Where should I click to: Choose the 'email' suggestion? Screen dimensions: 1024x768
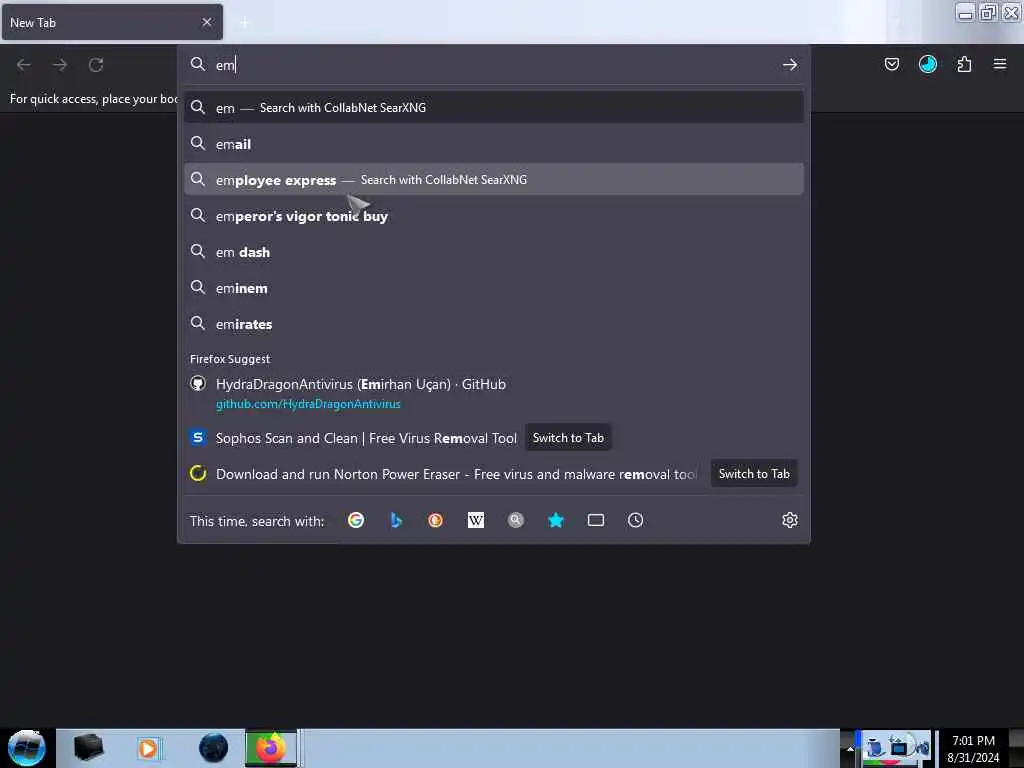(494, 144)
